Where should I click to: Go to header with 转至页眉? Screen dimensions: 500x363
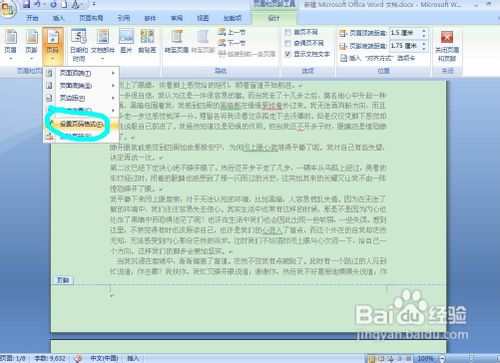(177, 42)
